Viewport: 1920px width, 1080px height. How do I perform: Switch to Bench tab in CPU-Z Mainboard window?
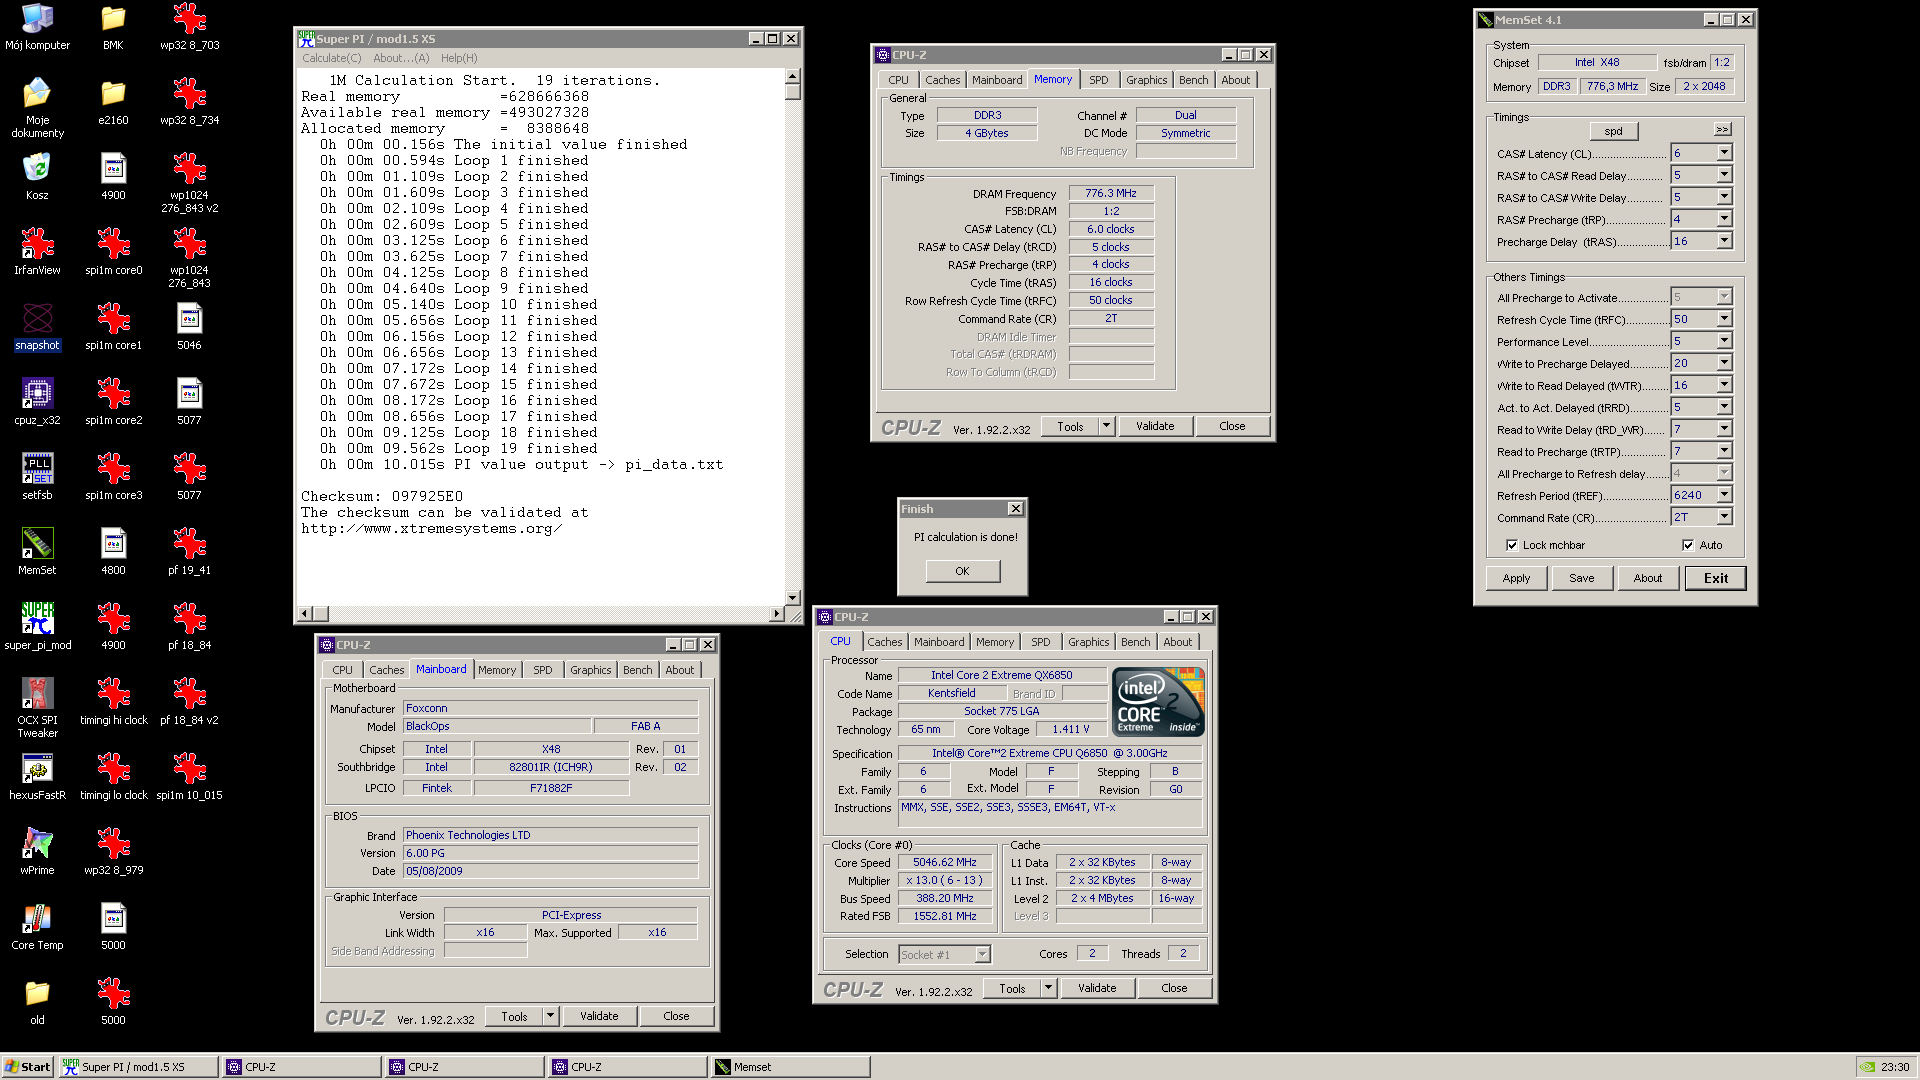coord(637,670)
